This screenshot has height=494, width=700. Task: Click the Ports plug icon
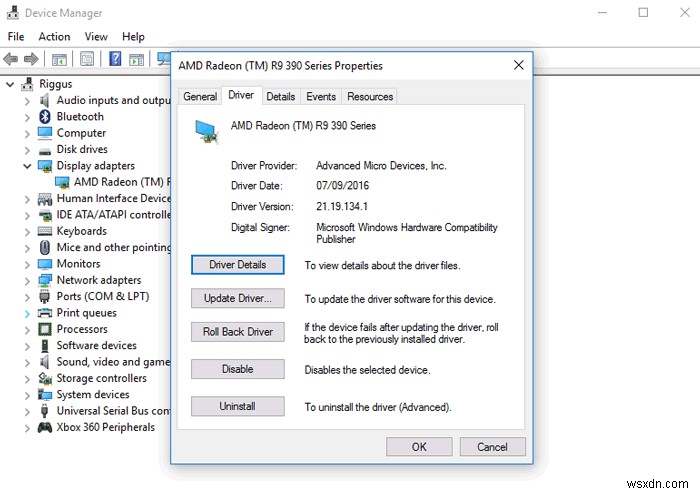45,296
